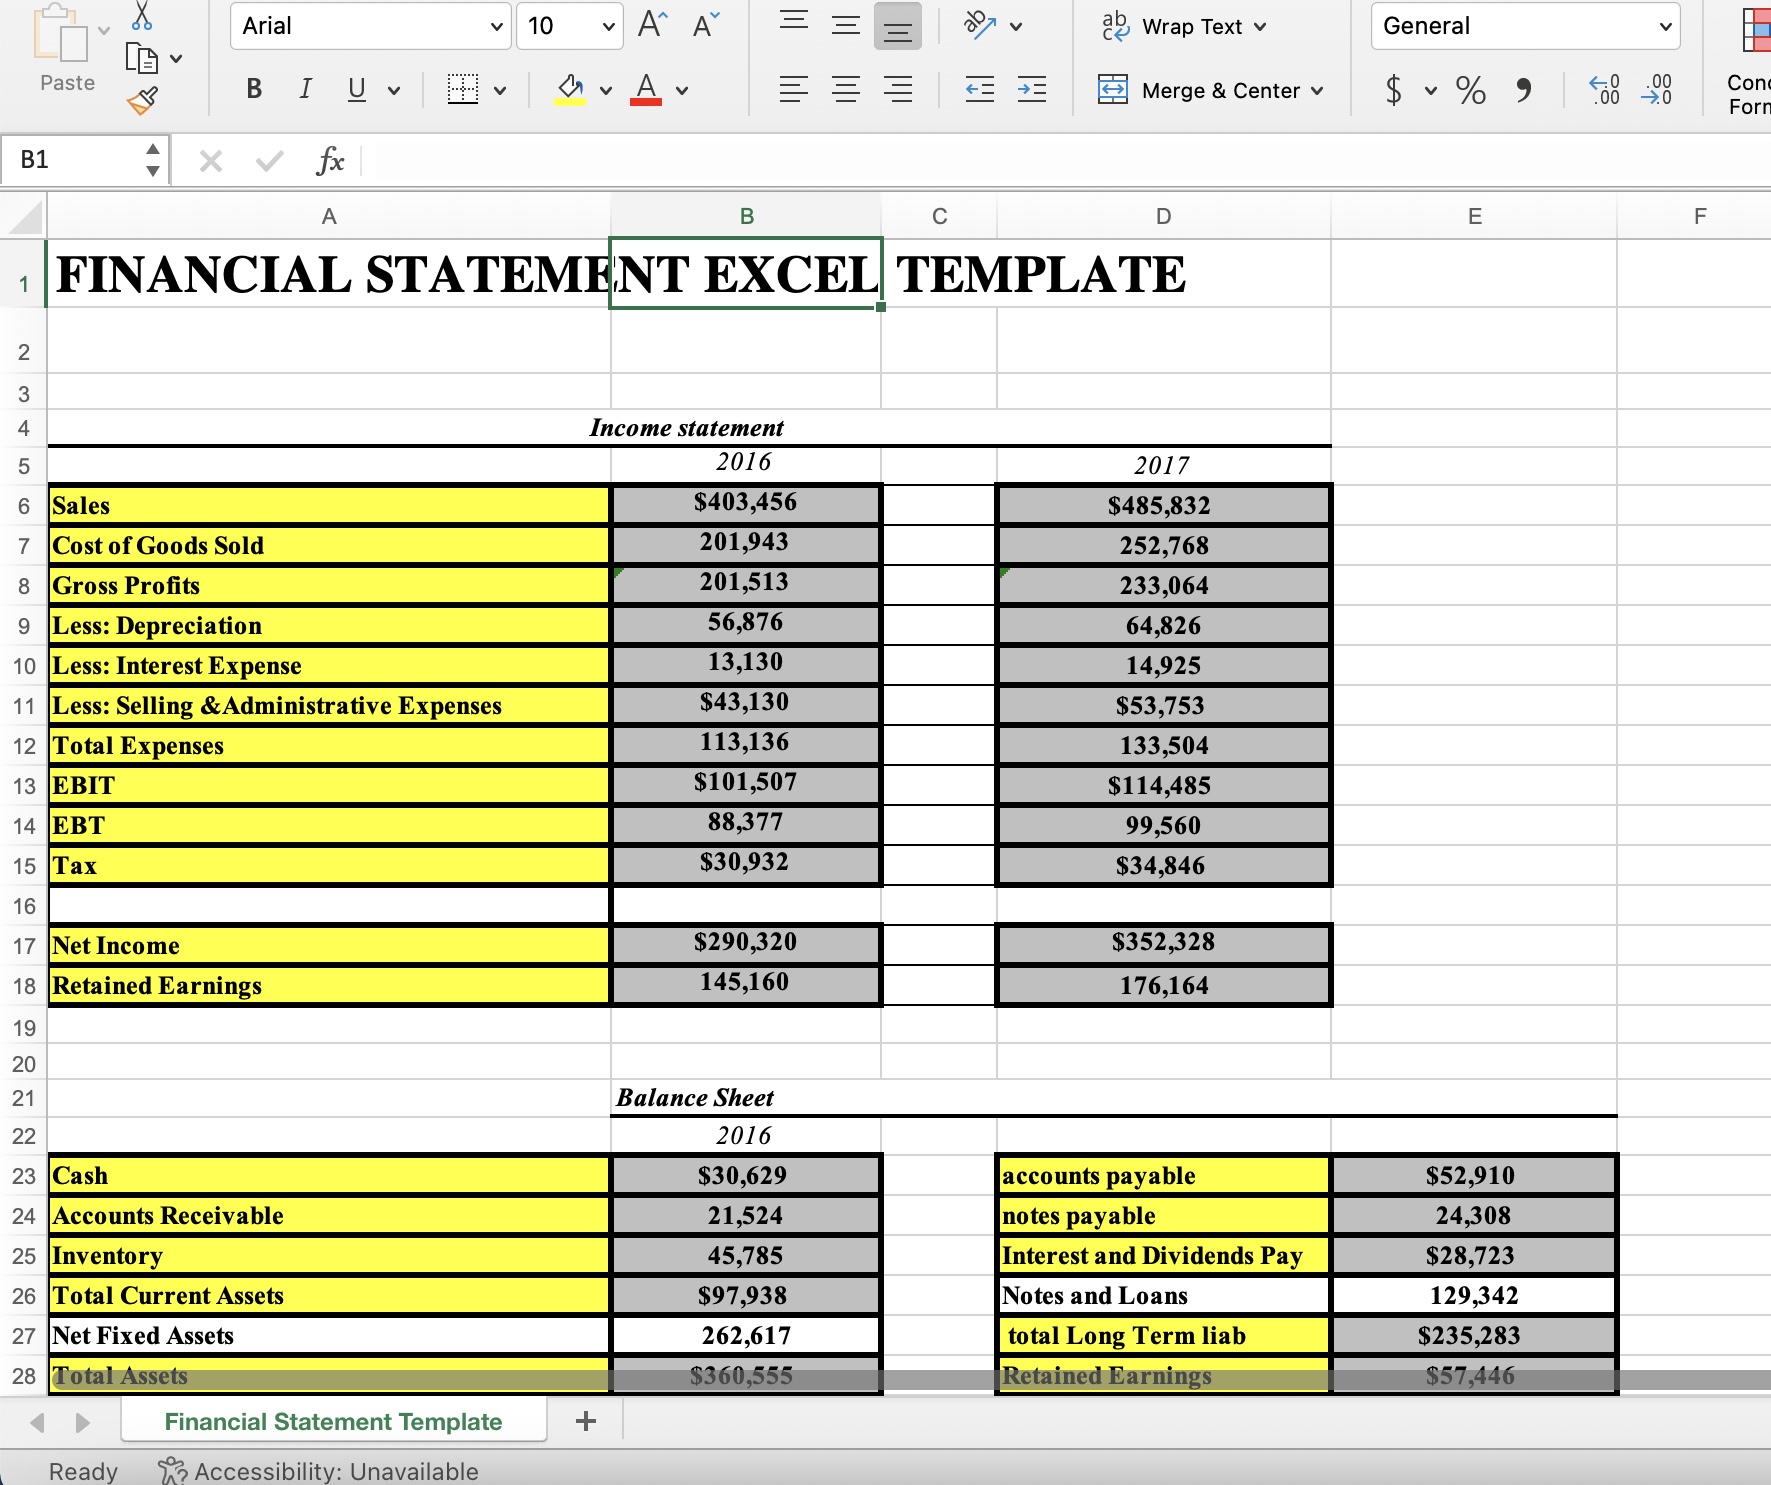
Task: Select the accounts payable cell
Action: pyautogui.click(x=1164, y=1176)
